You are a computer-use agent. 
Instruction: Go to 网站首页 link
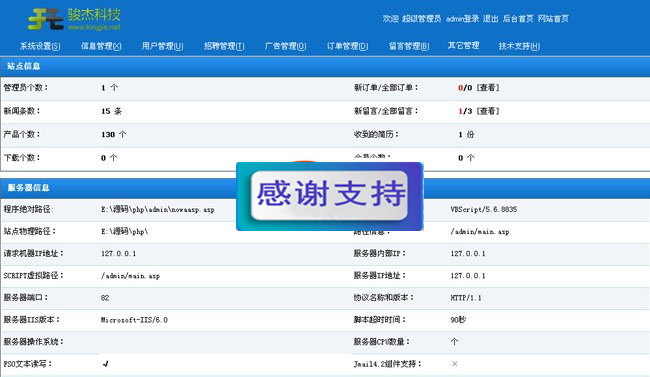[x=553, y=19]
